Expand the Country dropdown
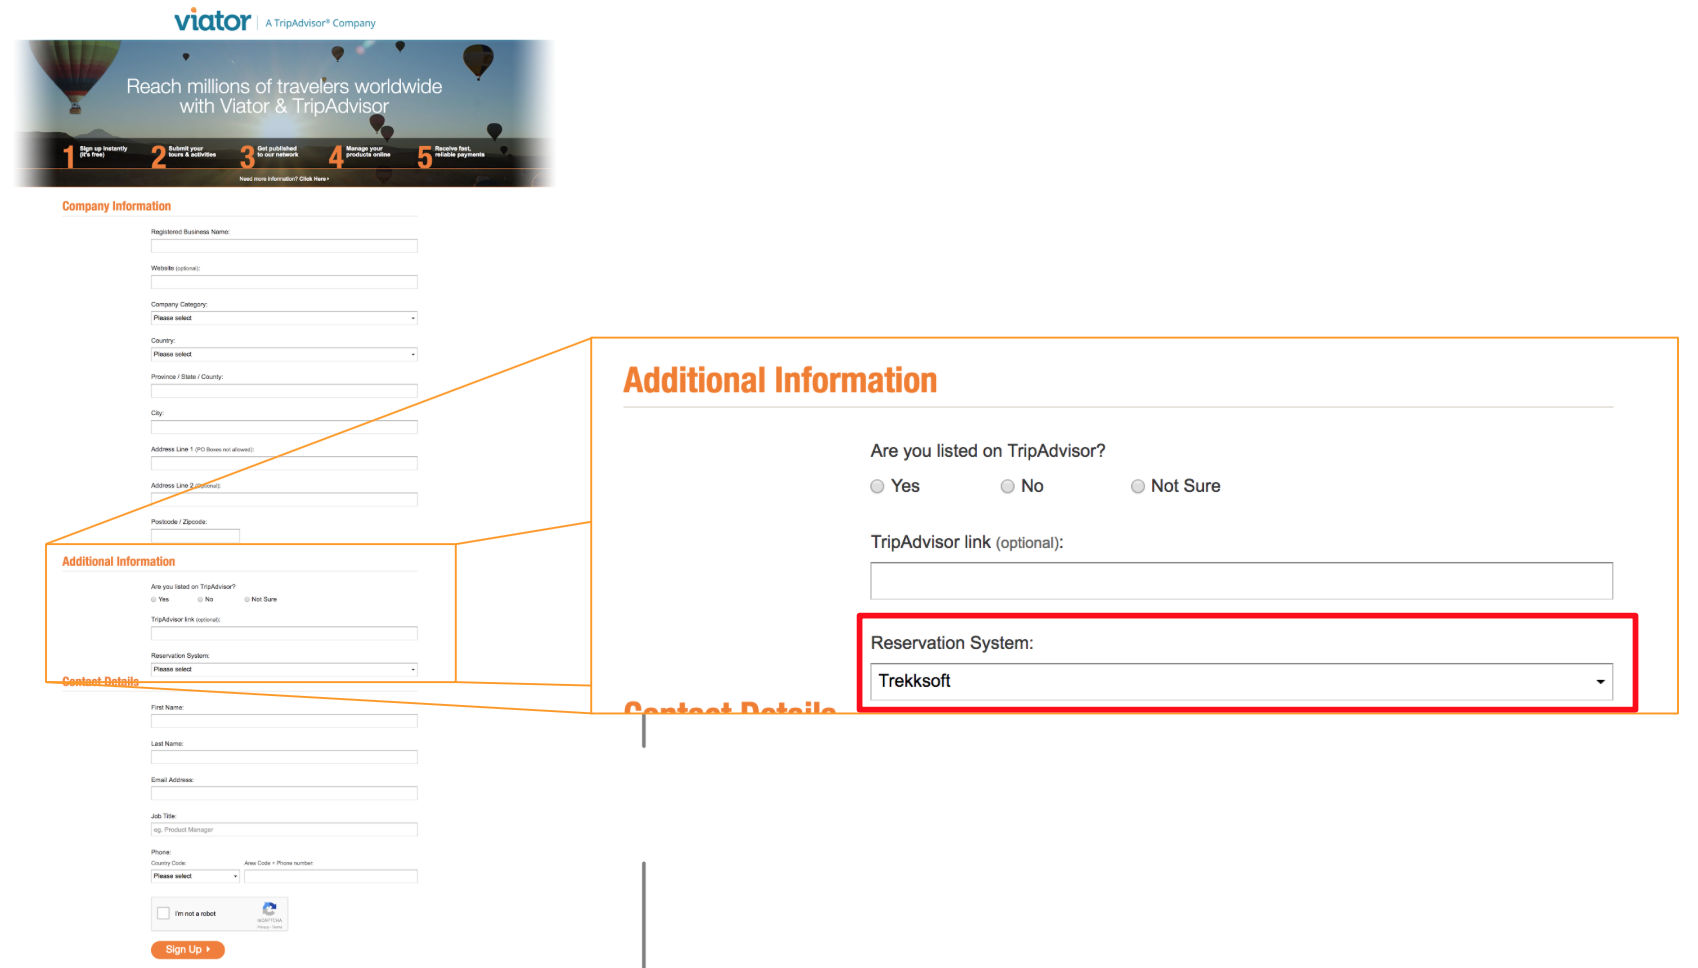 (x=284, y=354)
